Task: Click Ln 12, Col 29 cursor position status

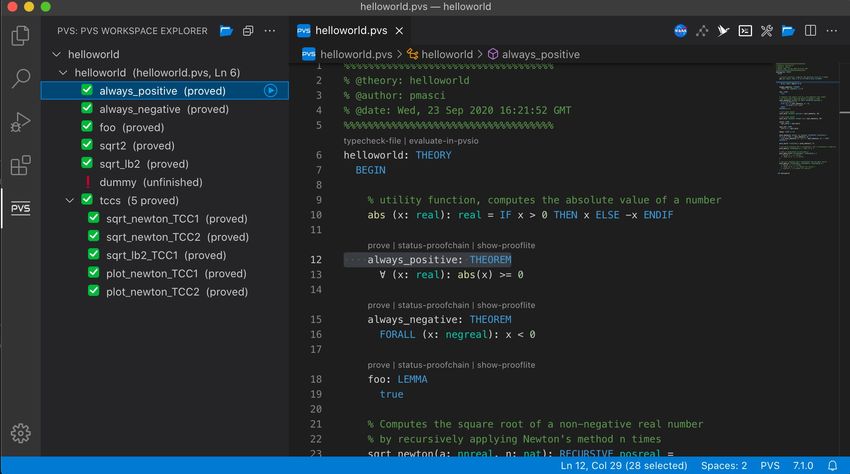Action: tap(623, 465)
